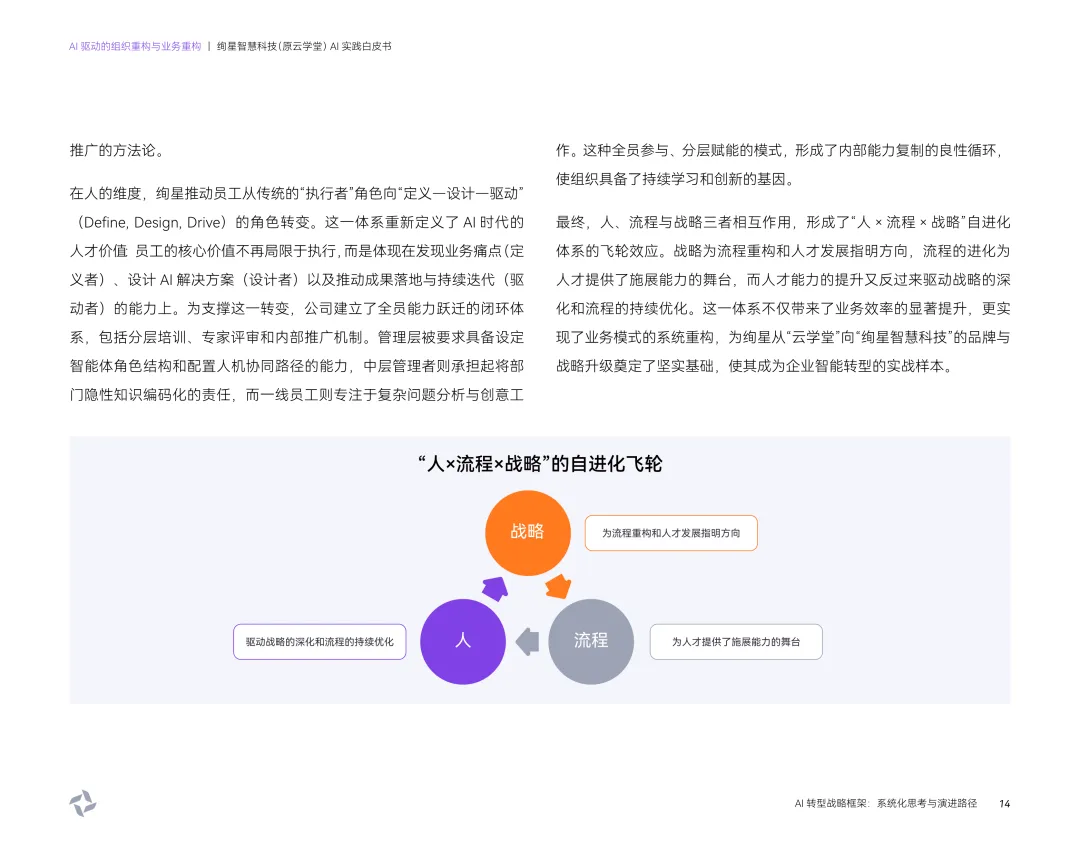Click the footer logo icon

point(83,803)
